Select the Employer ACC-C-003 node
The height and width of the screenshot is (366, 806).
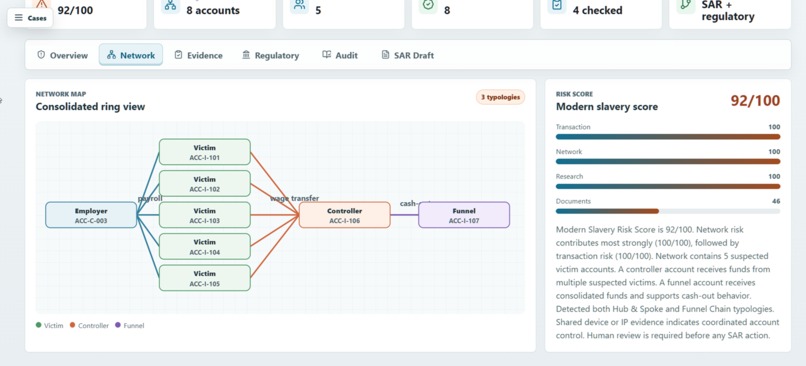[91, 215]
